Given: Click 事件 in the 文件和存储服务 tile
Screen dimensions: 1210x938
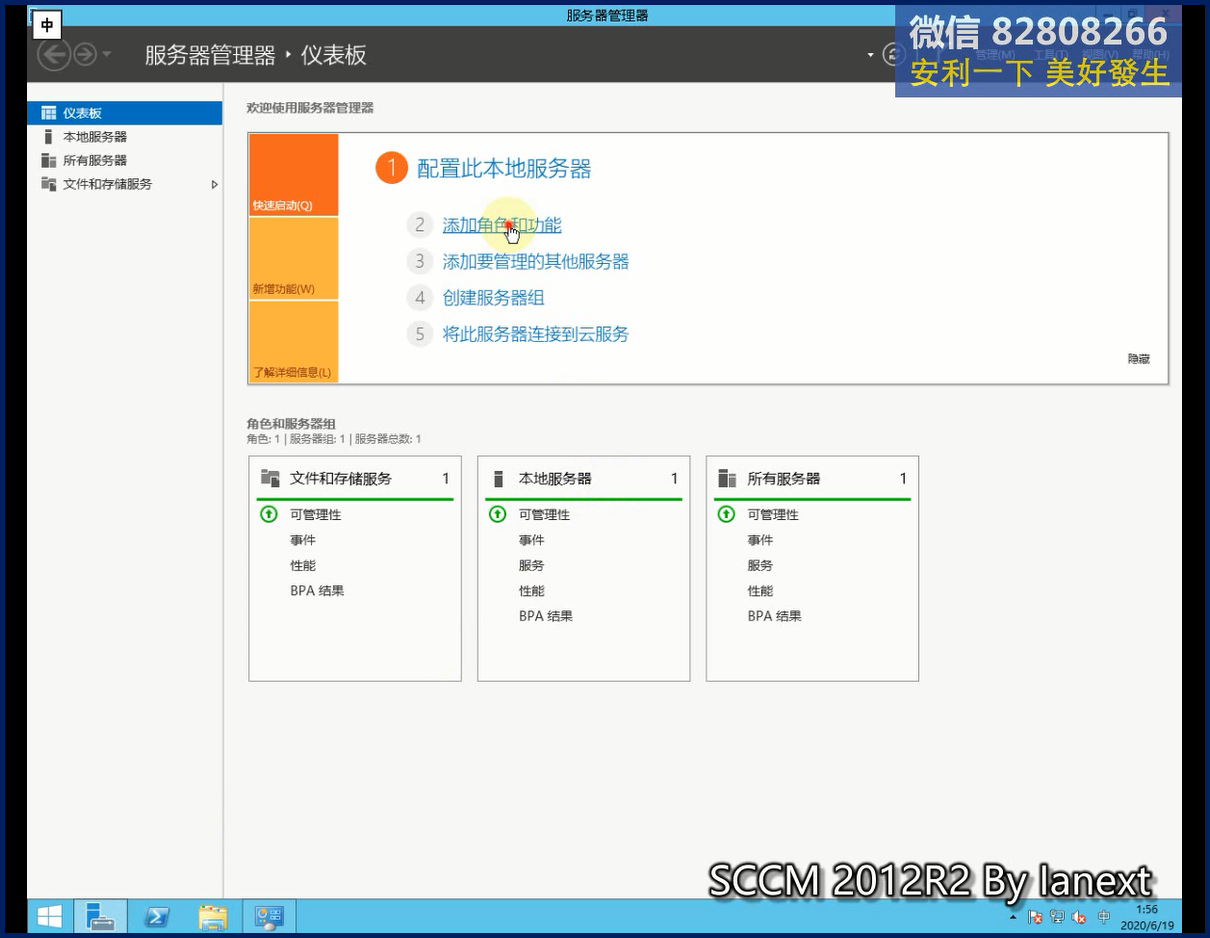Looking at the screenshot, I should pyautogui.click(x=303, y=540).
